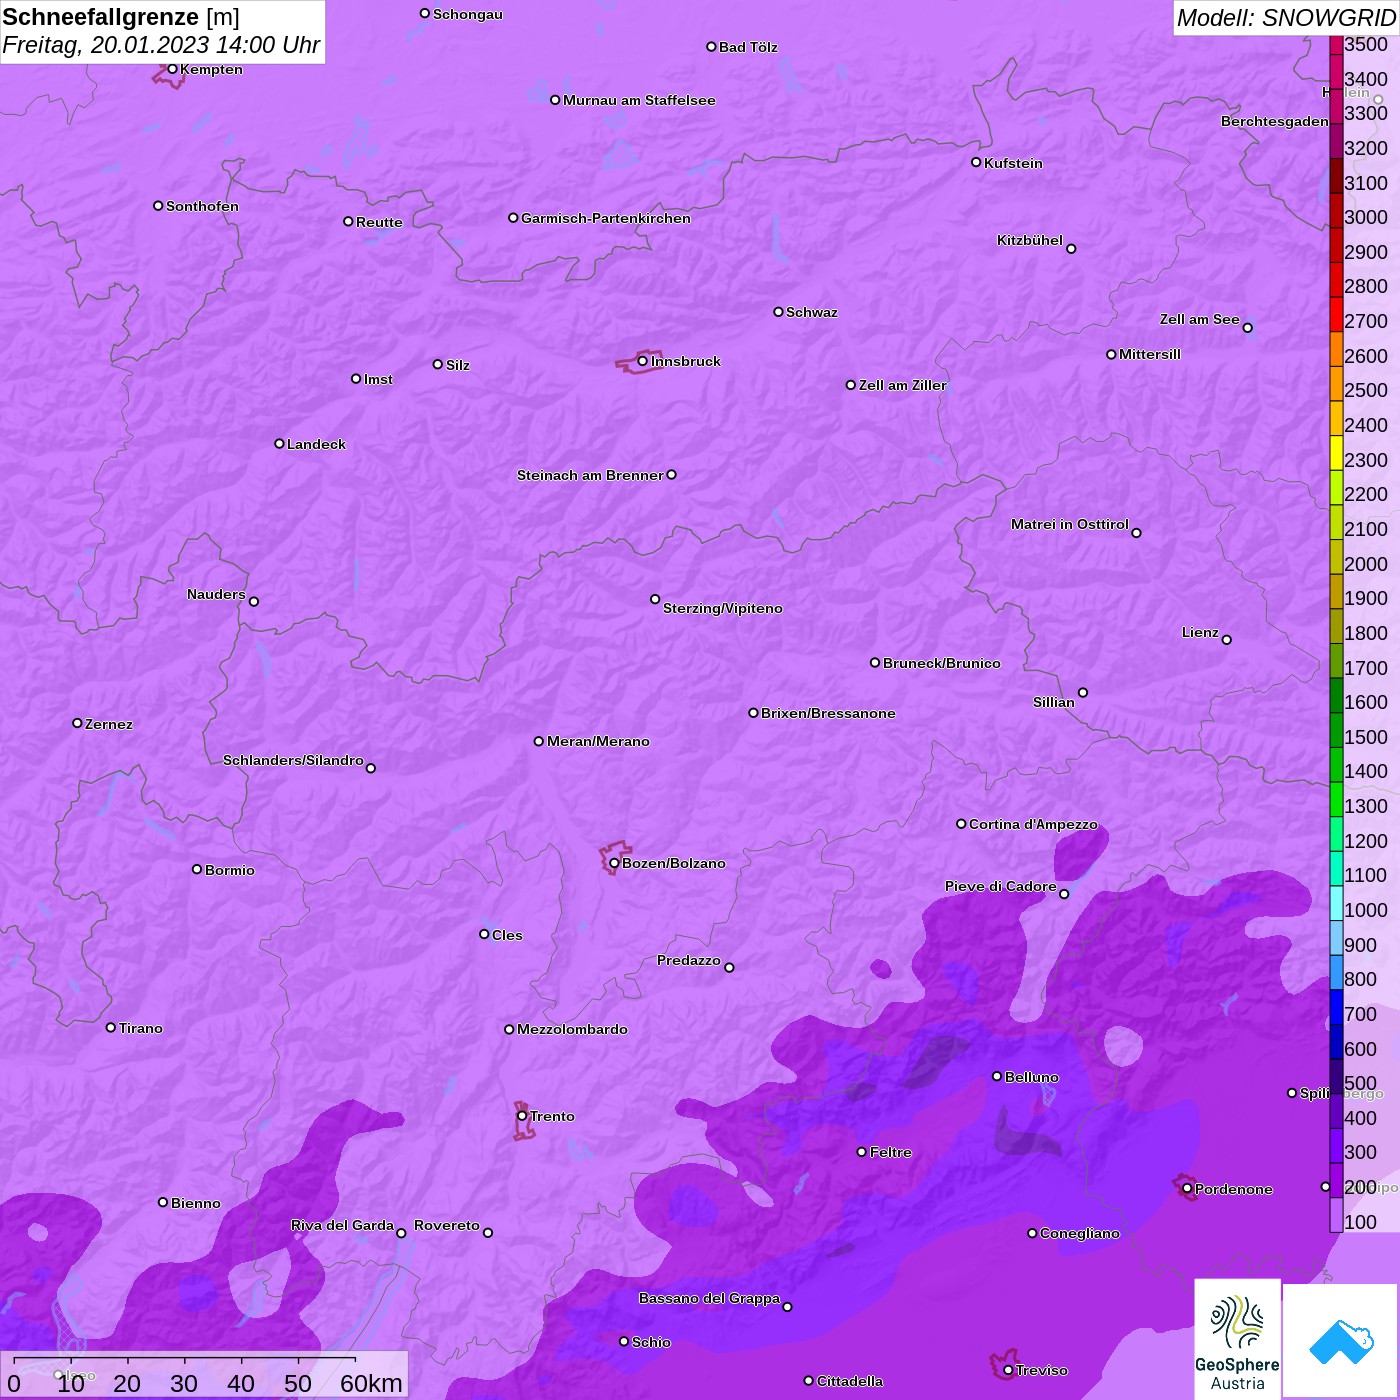
Task: Click the Bozen/Bolzano city marker dot
Action: pyautogui.click(x=614, y=863)
